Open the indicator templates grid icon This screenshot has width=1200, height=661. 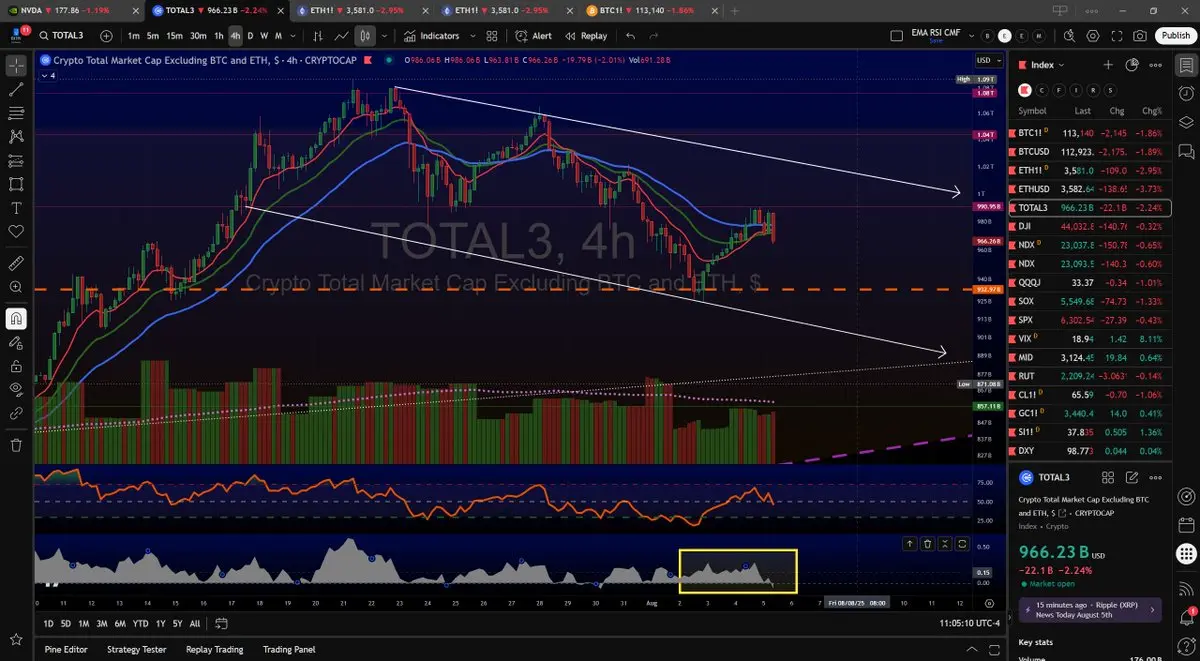click(x=491, y=35)
